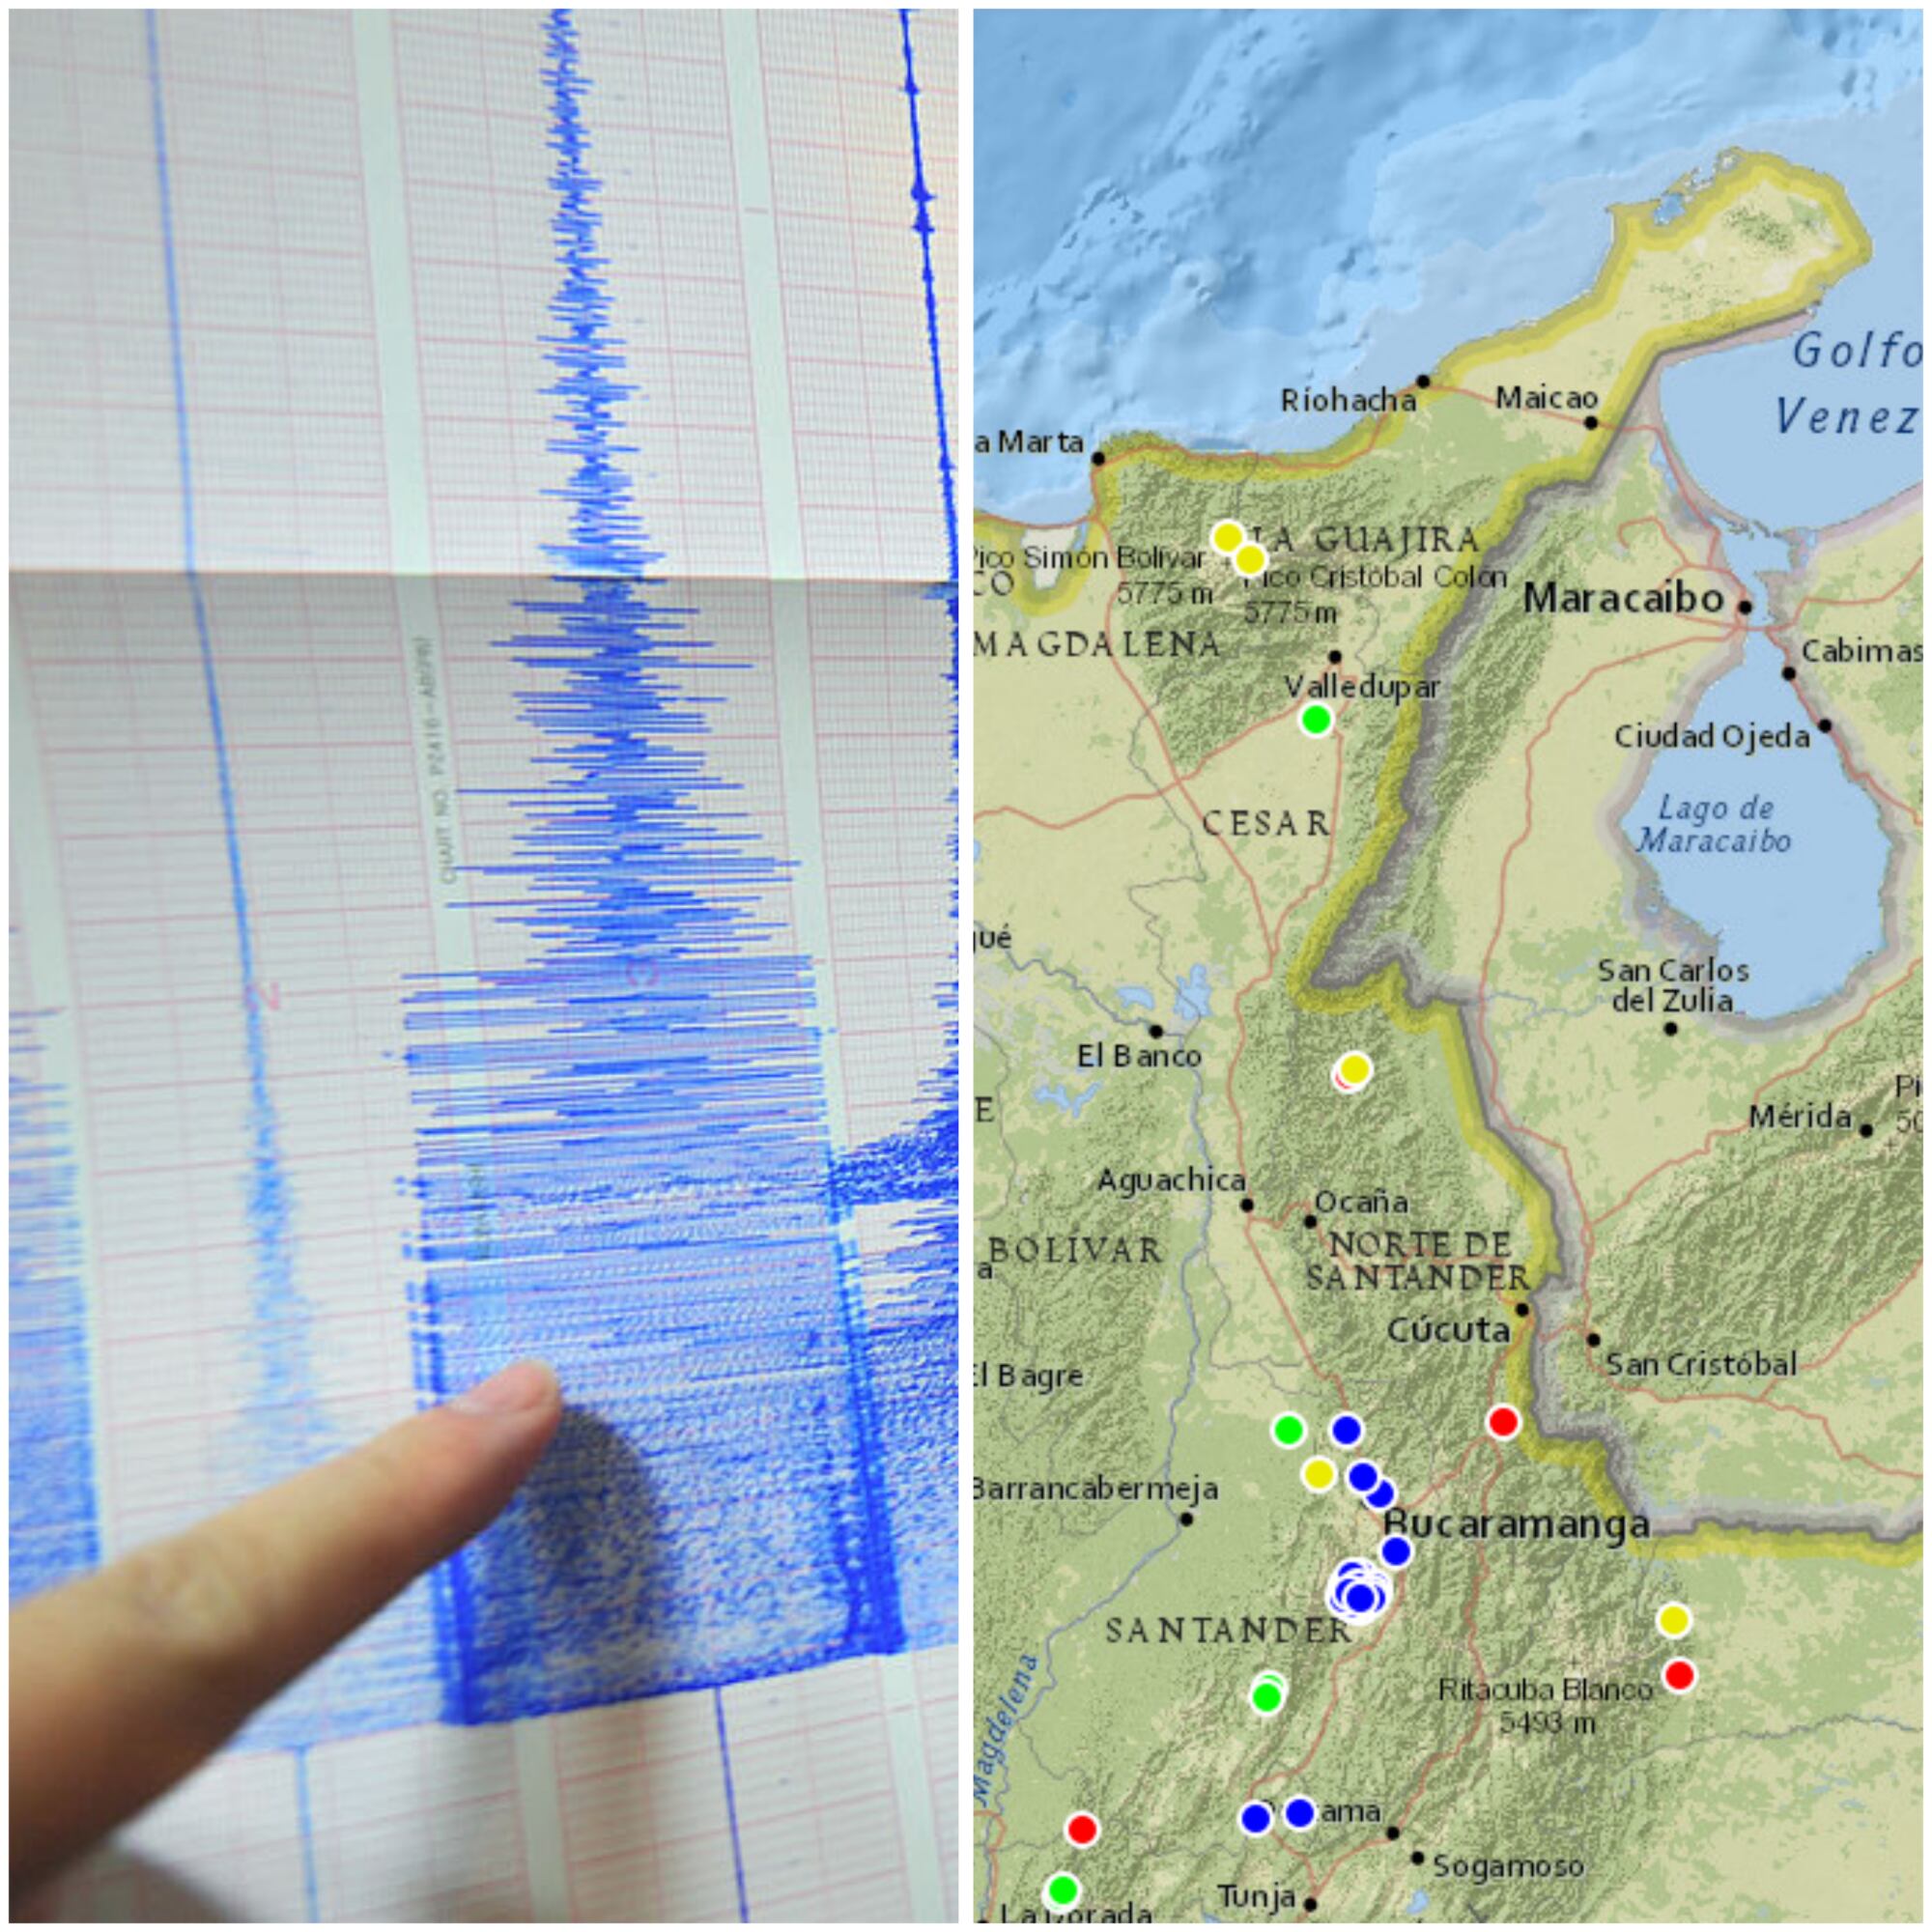Click the yellow marker east of El Banco
Image resolution: width=1932 pixels, height=1932 pixels.
coord(1354,1069)
